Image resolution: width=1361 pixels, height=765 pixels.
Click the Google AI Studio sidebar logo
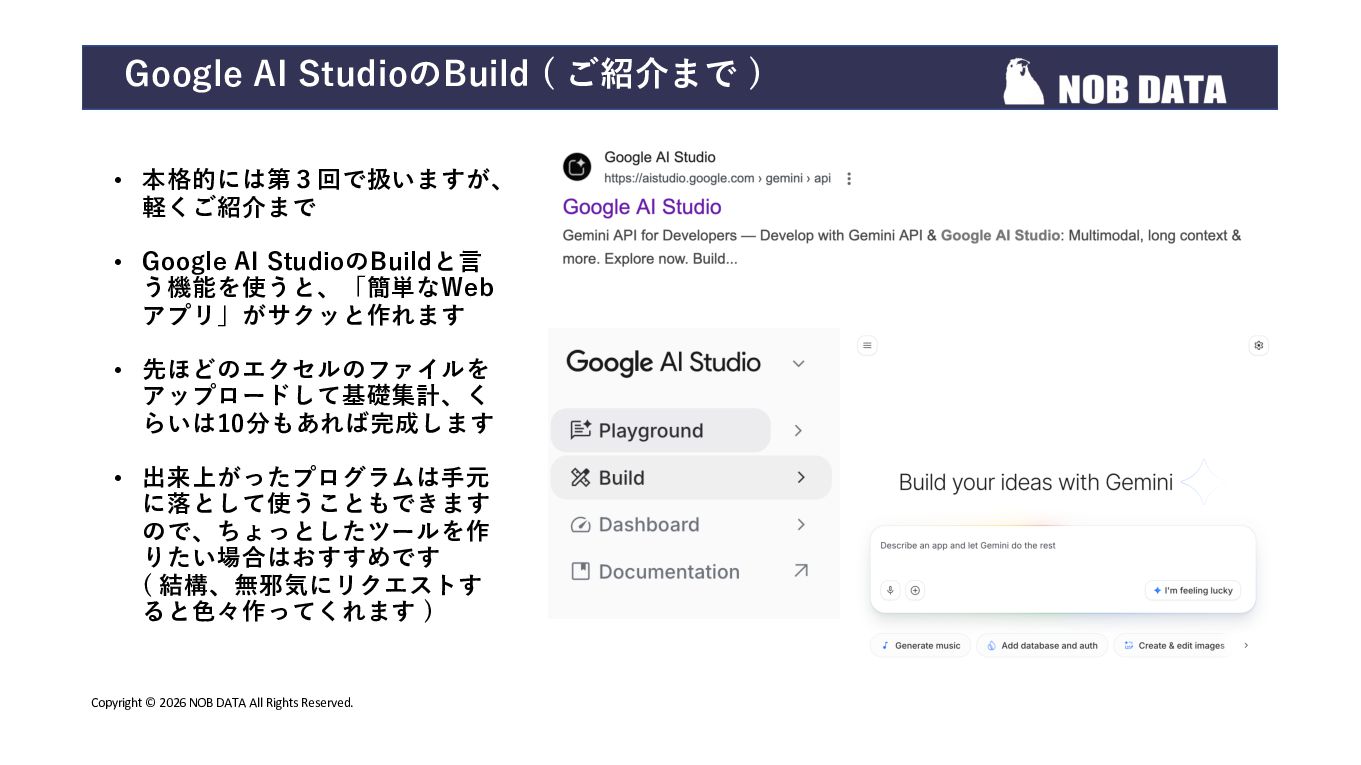[663, 362]
